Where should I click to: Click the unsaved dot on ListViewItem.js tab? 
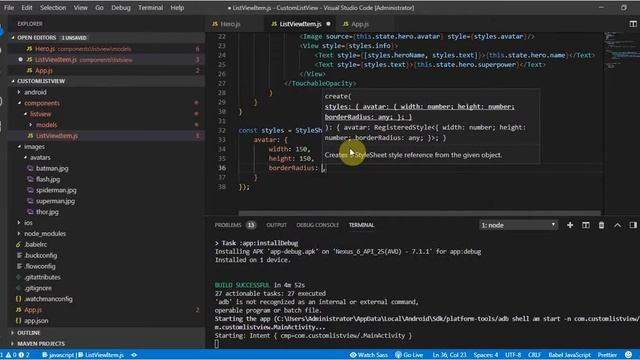pos(328,24)
